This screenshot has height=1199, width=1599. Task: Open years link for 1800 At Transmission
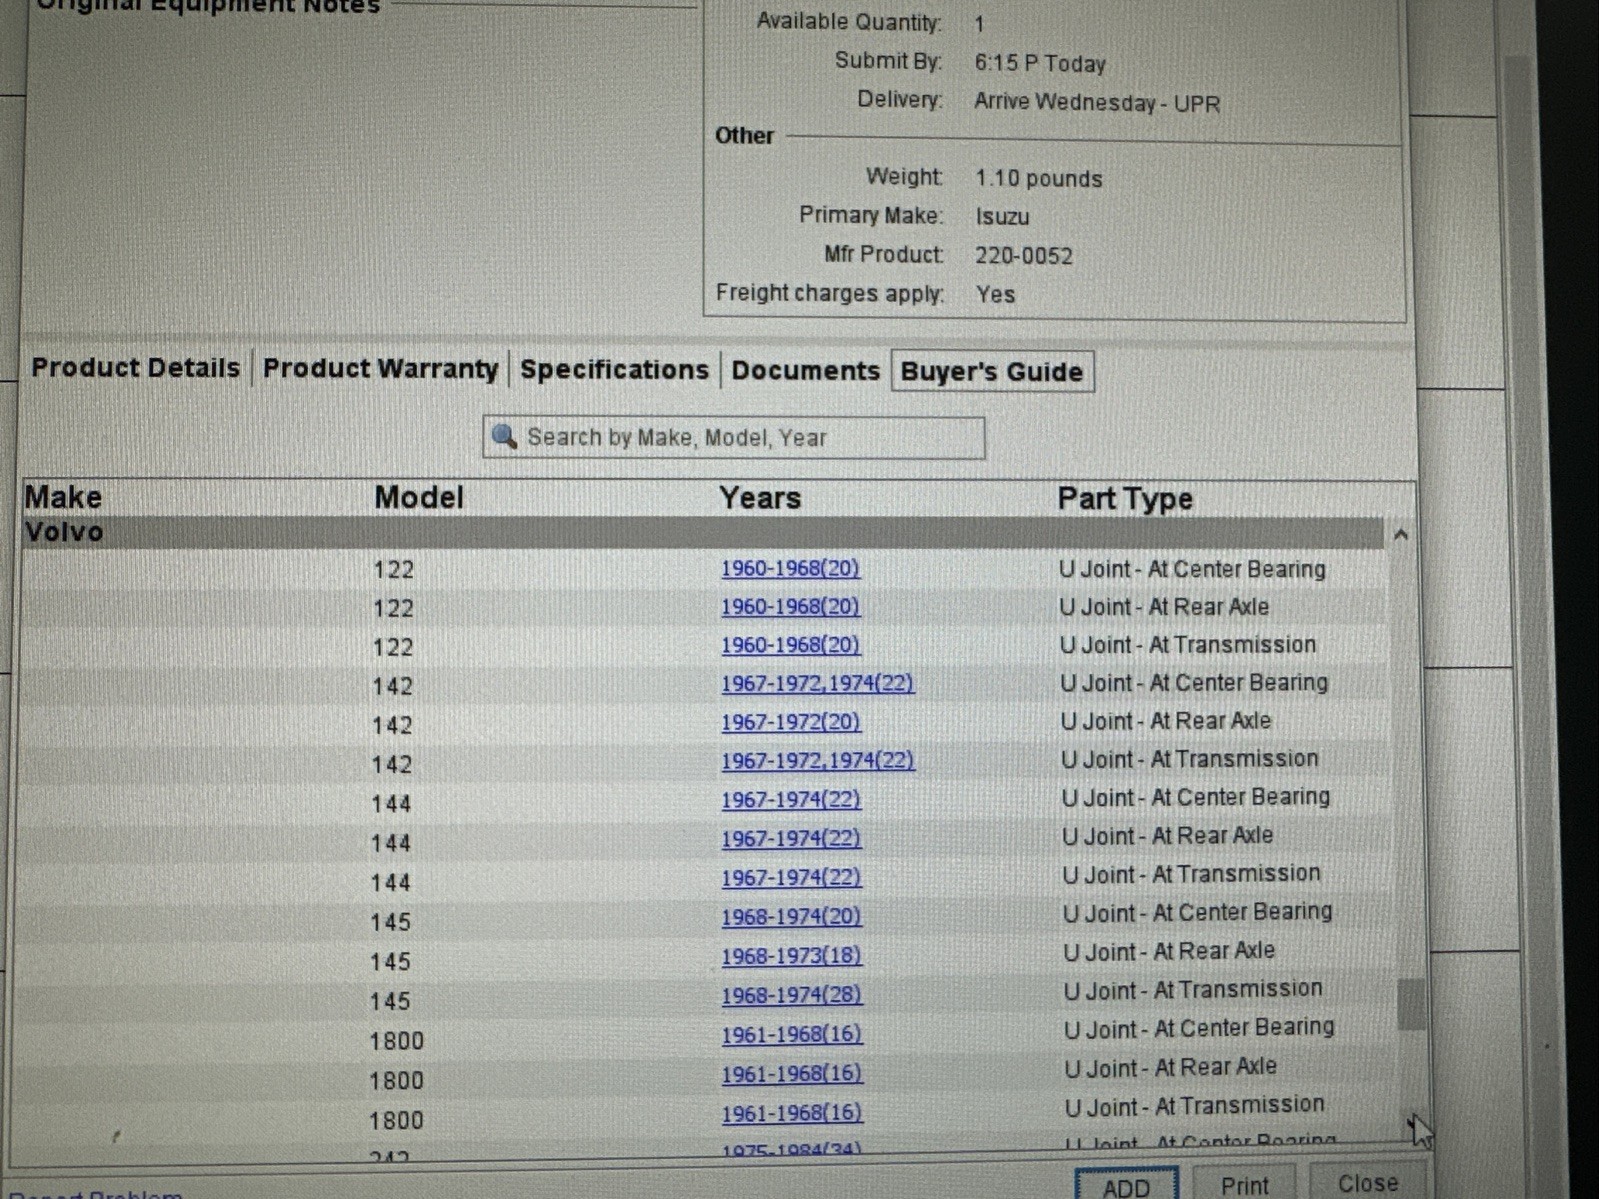[x=792, y=1112]
